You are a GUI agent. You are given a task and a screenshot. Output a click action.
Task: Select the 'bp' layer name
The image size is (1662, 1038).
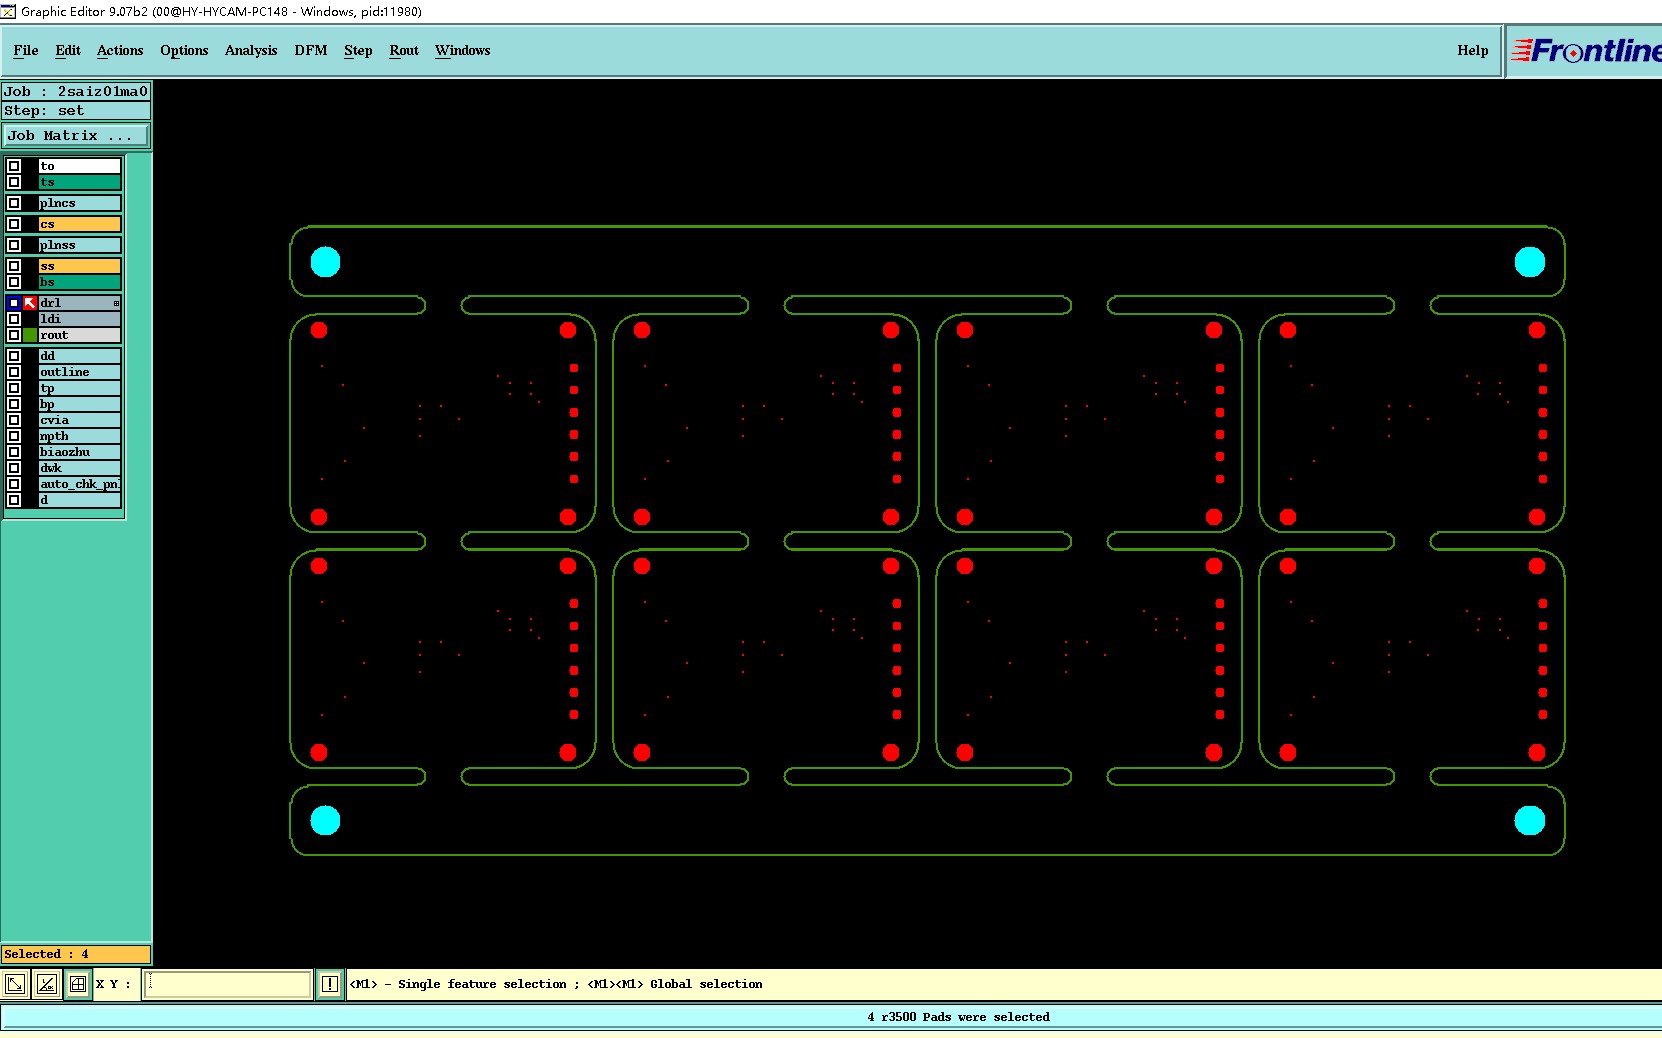coord(80,404)
